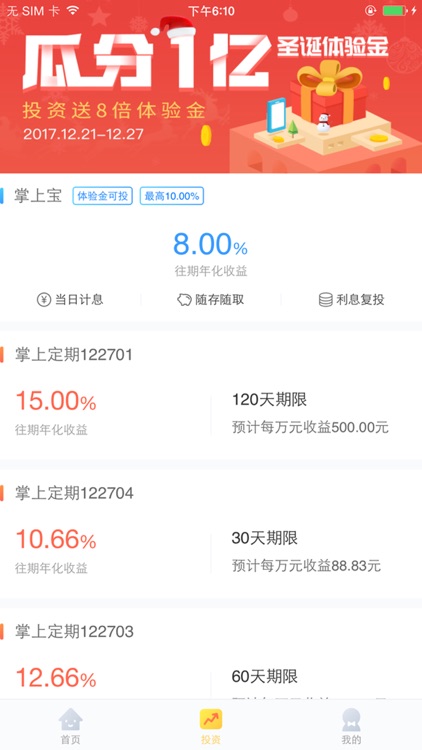Tap the yen circle icon for 当日计息
Image resolution: width=422 pixels, height=750 pixels.
coord(44,300)
